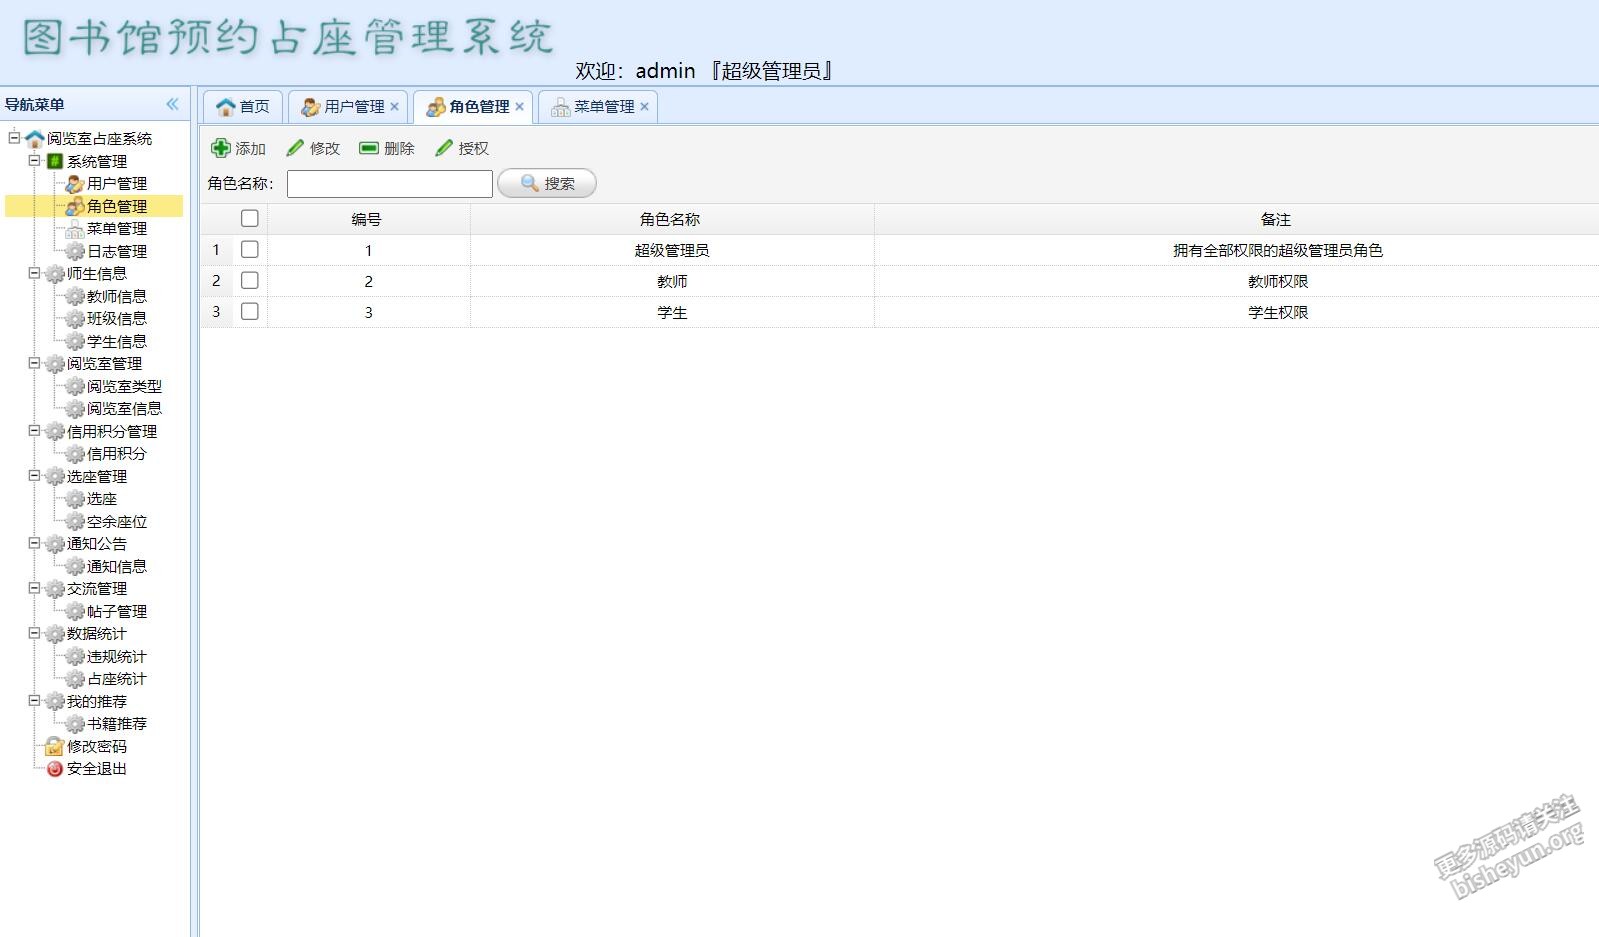Screen dimensions: 1599x937
Task: Click the 搜索 button
Action: tap(547, 183)
